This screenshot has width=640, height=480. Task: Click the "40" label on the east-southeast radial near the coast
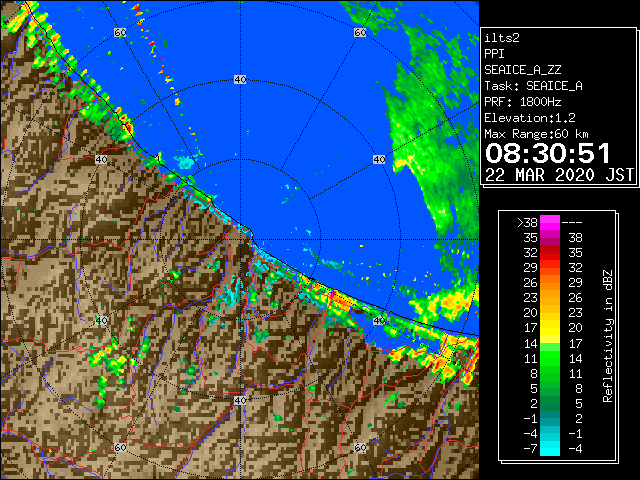point(379,320)
